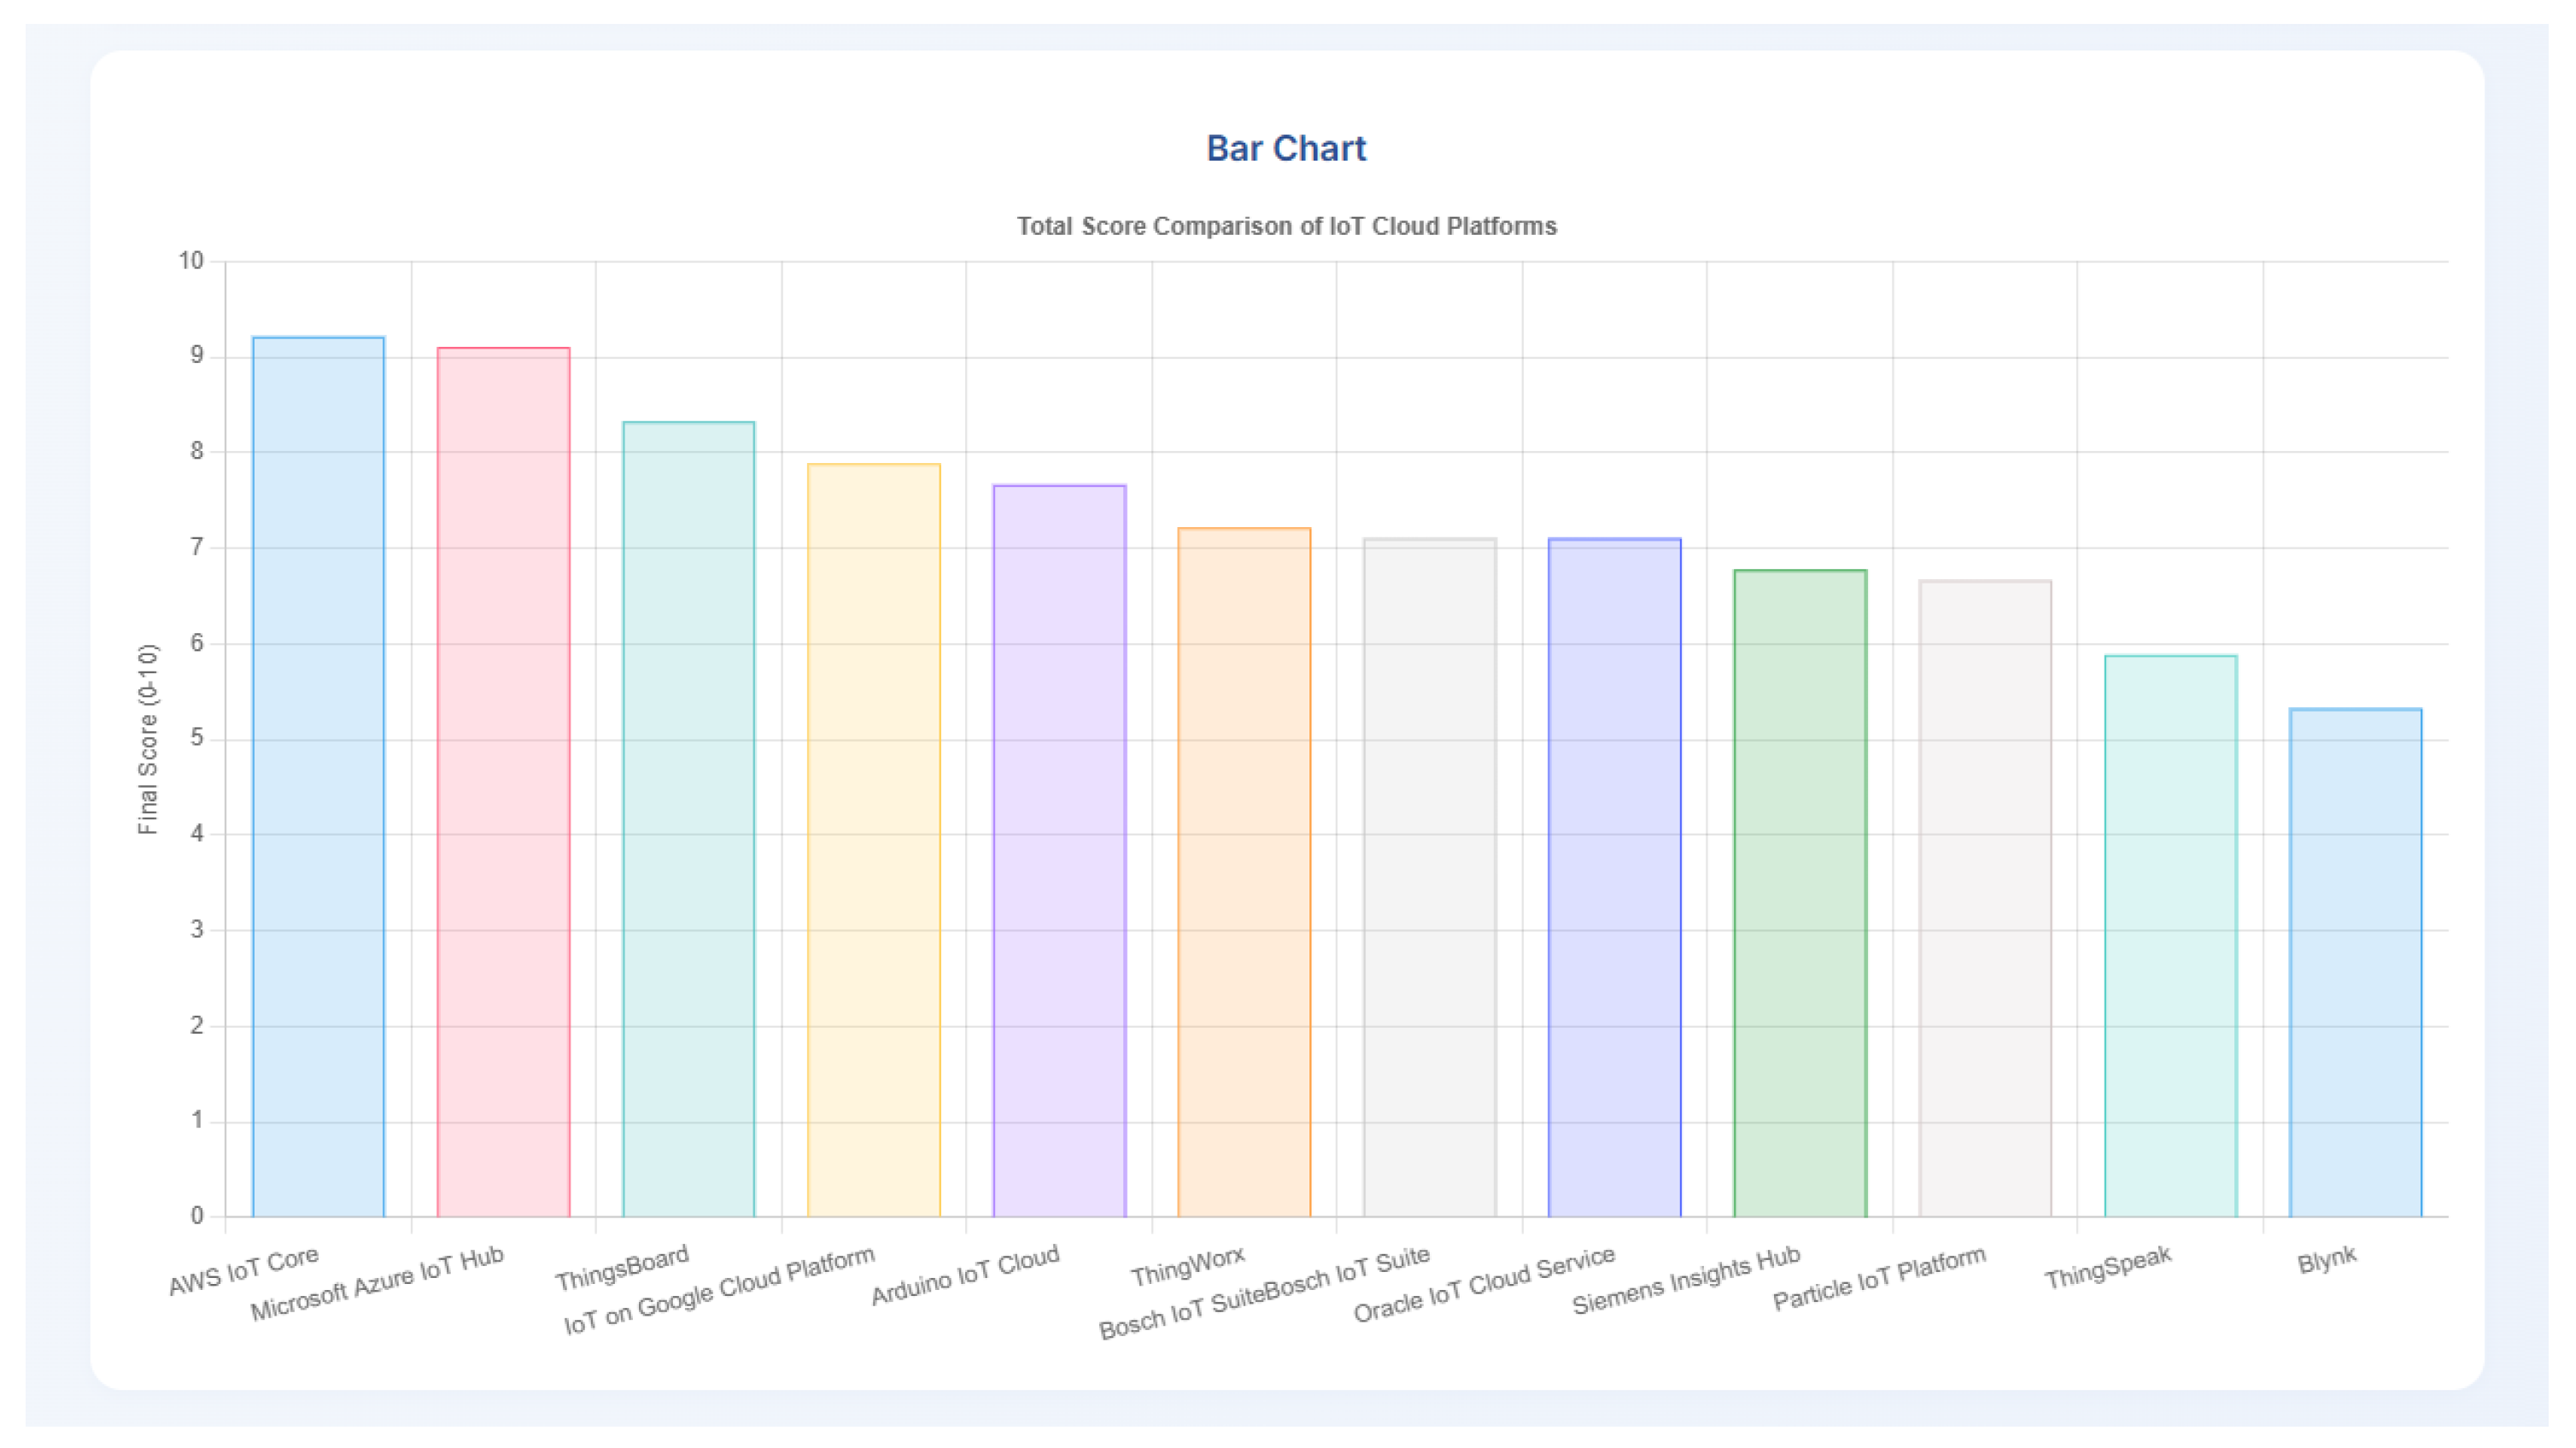Click the "AWS IoT Core" axis label
The height and width of the screenshot is (1448, 2576).
tap(244, 1271)
